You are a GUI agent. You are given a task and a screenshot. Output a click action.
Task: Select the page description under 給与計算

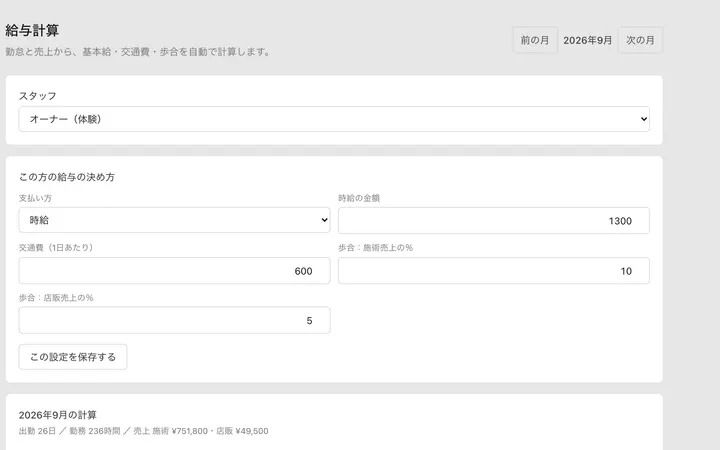138,52
